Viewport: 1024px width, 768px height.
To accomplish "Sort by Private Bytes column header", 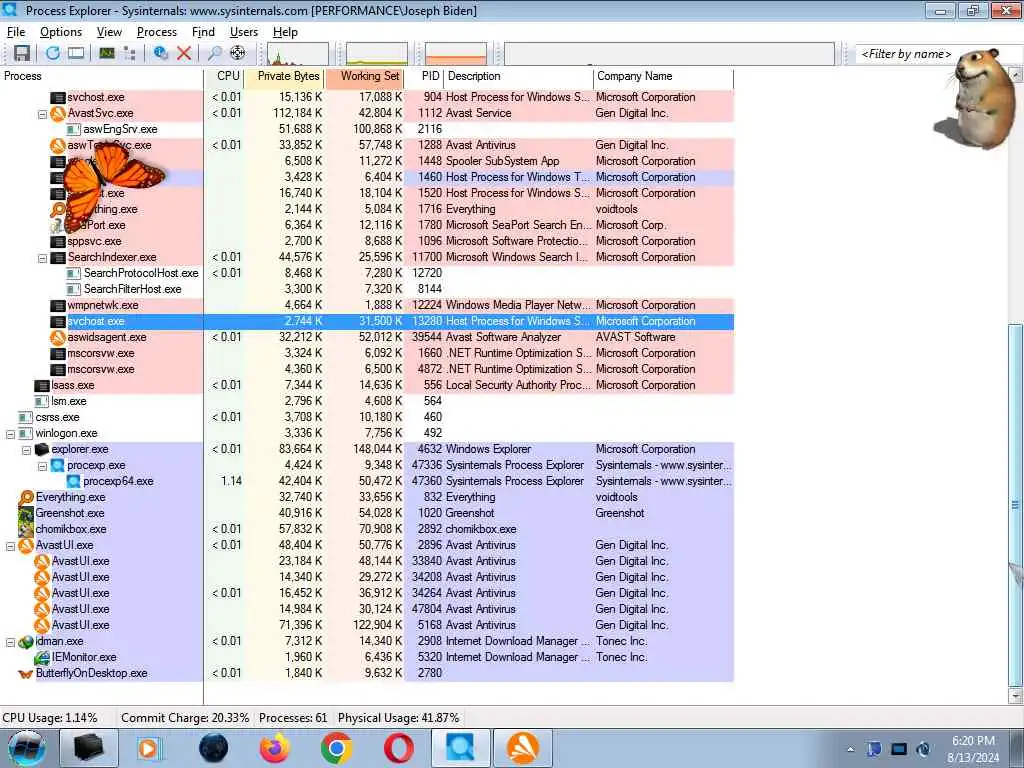I will pyautogui.click(x=284, y=76).
